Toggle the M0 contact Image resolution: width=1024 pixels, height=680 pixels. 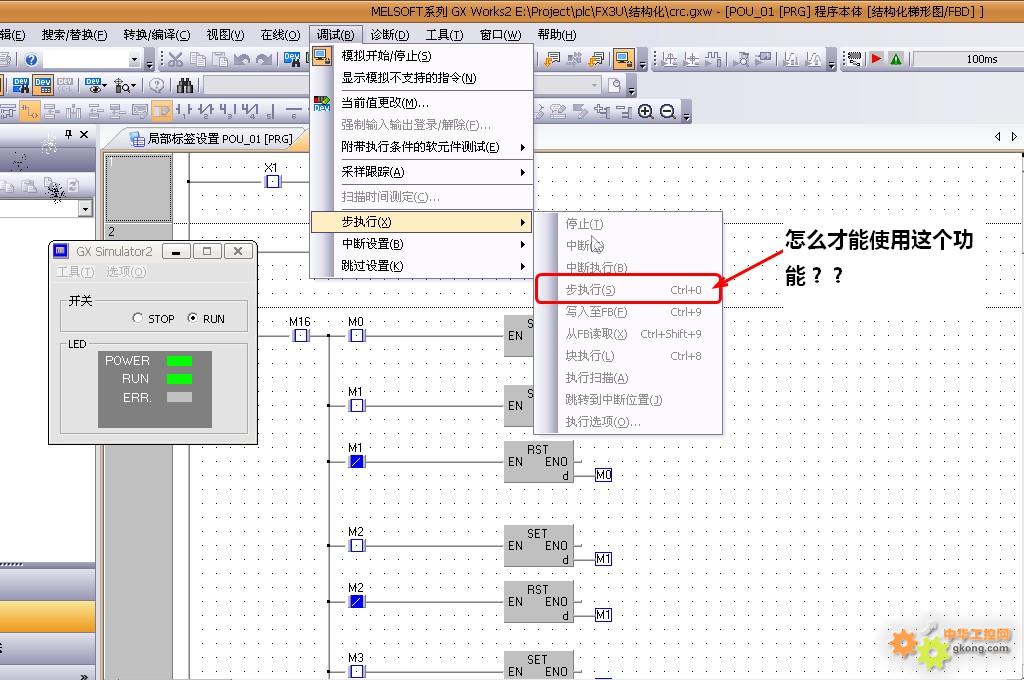[357, 336]
